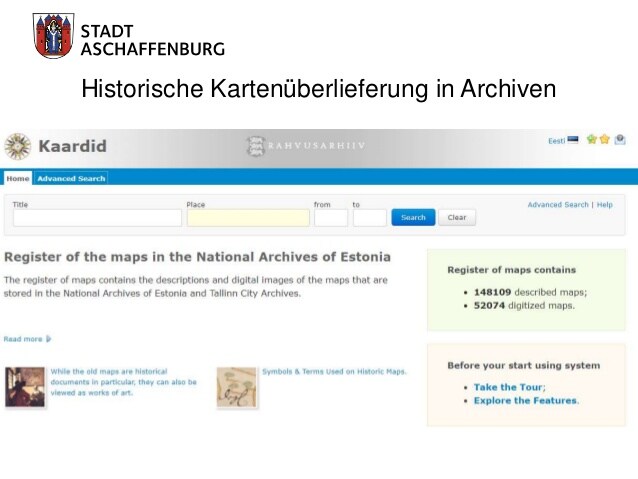Click the blue Search button

tap(413, 217)
